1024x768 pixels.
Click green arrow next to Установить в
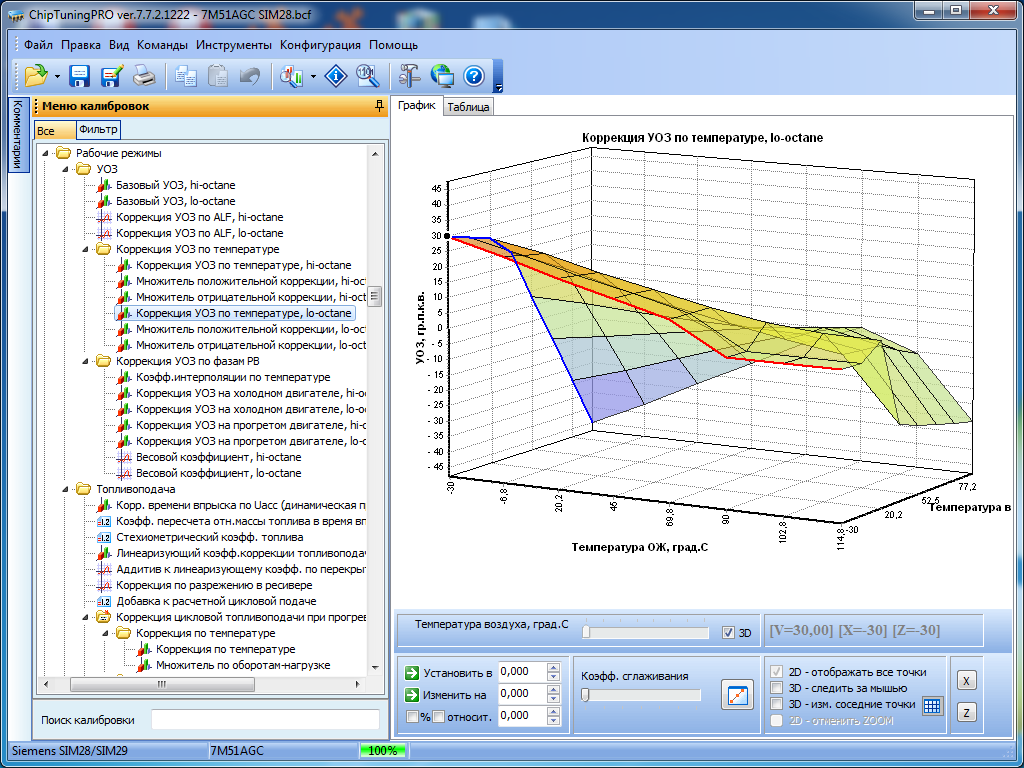[x=411, y=673]
